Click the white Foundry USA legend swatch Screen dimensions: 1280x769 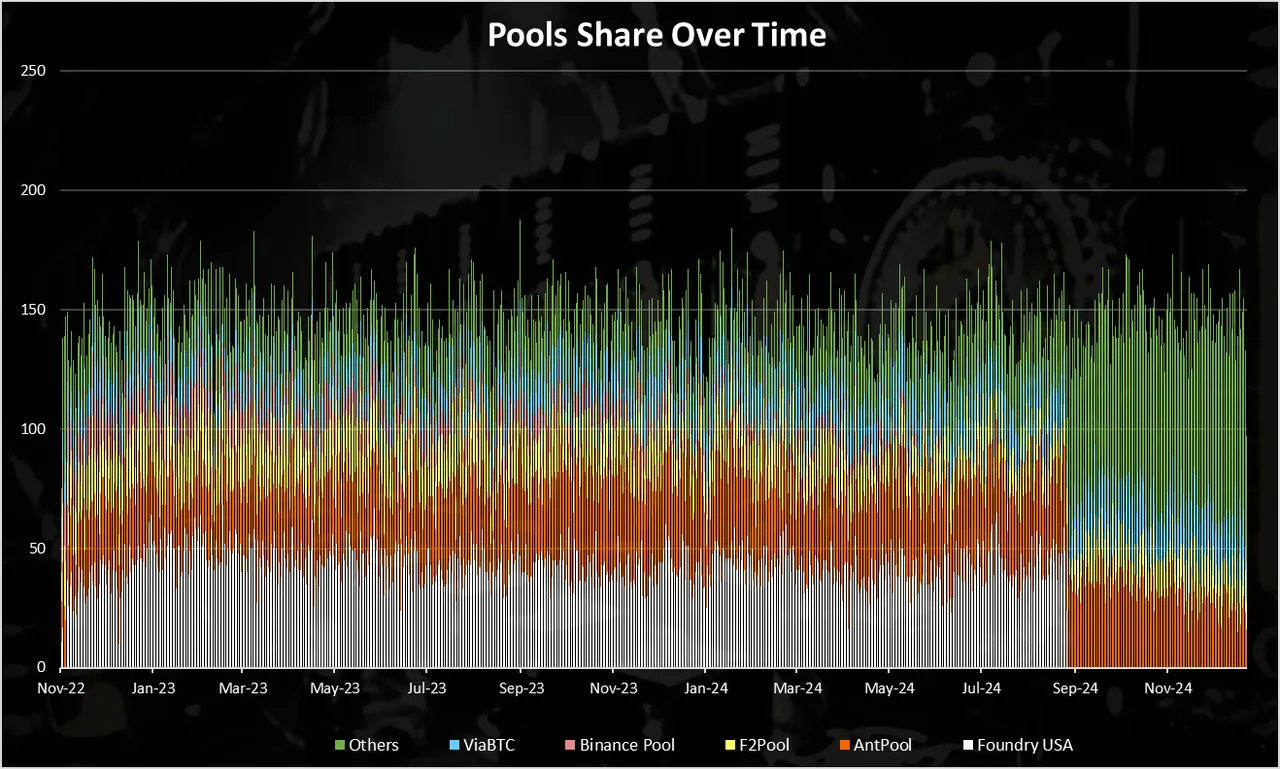pyautogui.click(x=968, y=745)
